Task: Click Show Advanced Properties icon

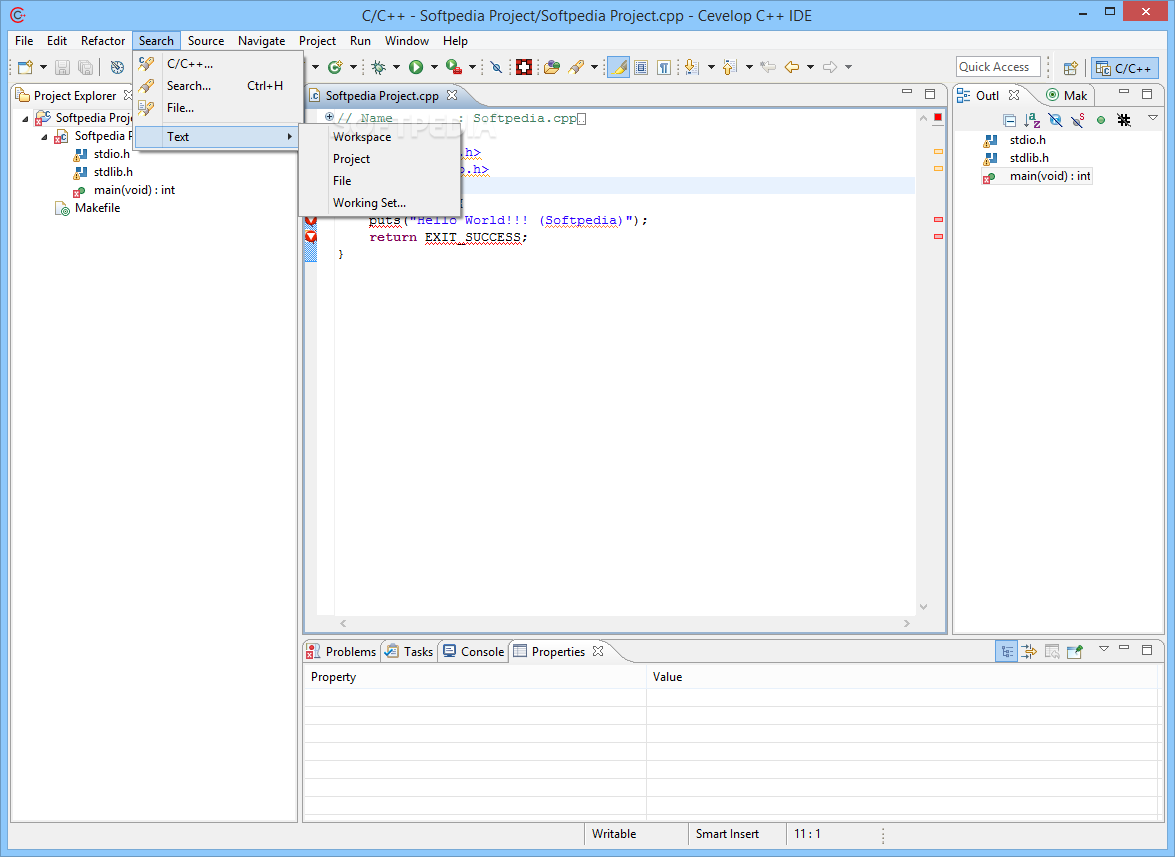Action: pyautogui.click(x=1029, y=651)
